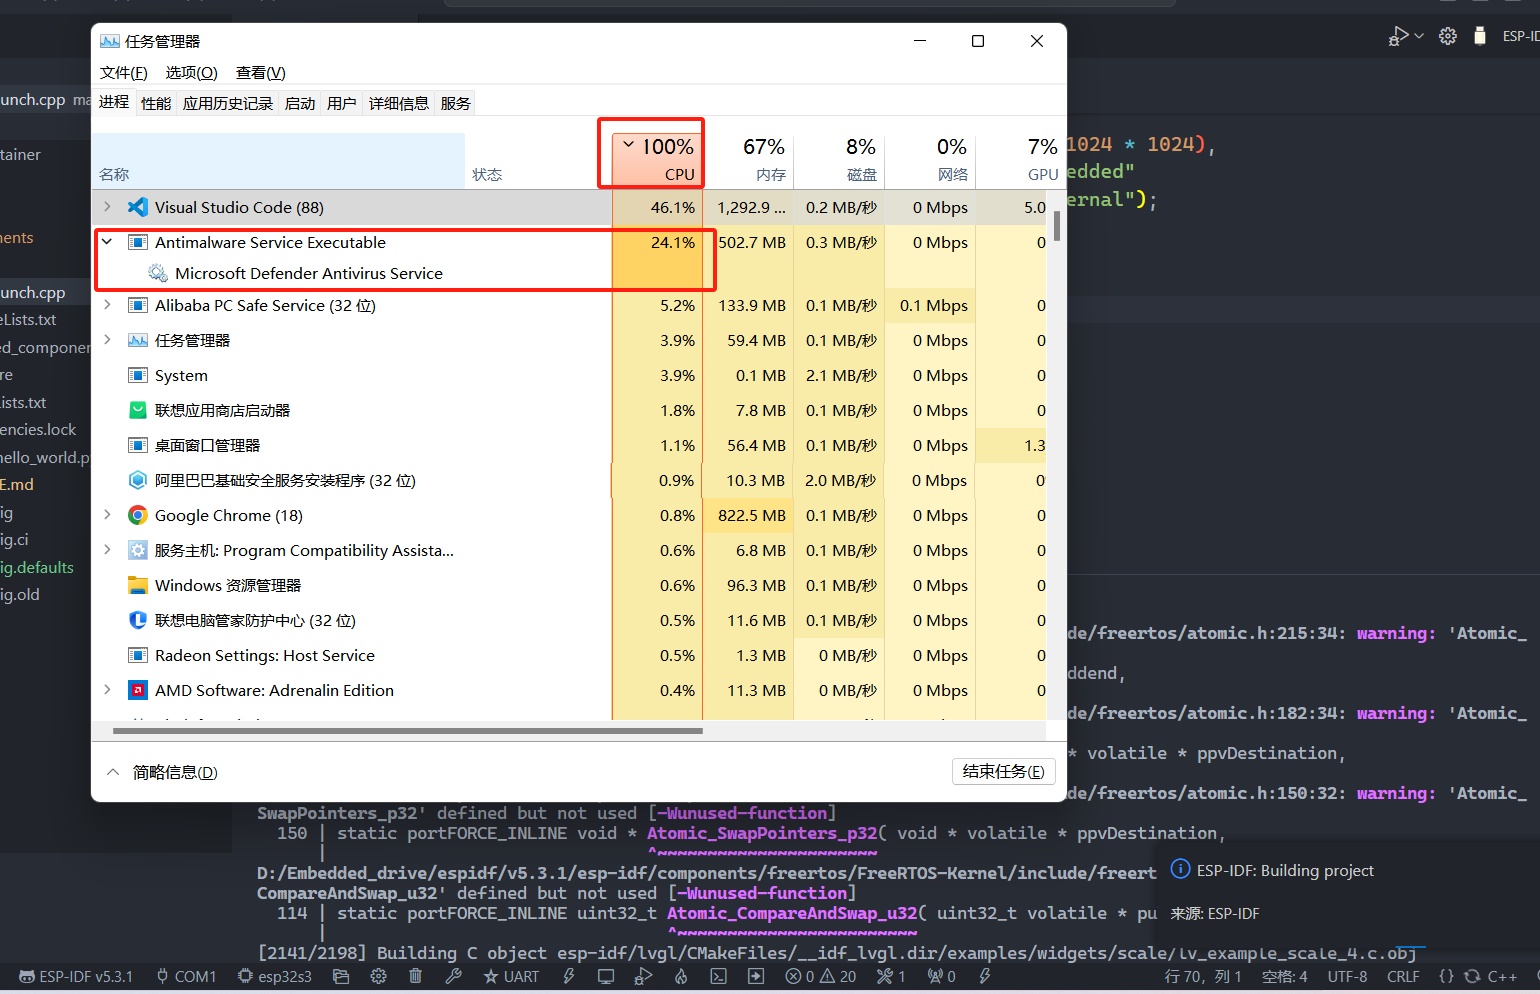
Task: Expand the 任务管理器 process row
Action: point(108,340)
